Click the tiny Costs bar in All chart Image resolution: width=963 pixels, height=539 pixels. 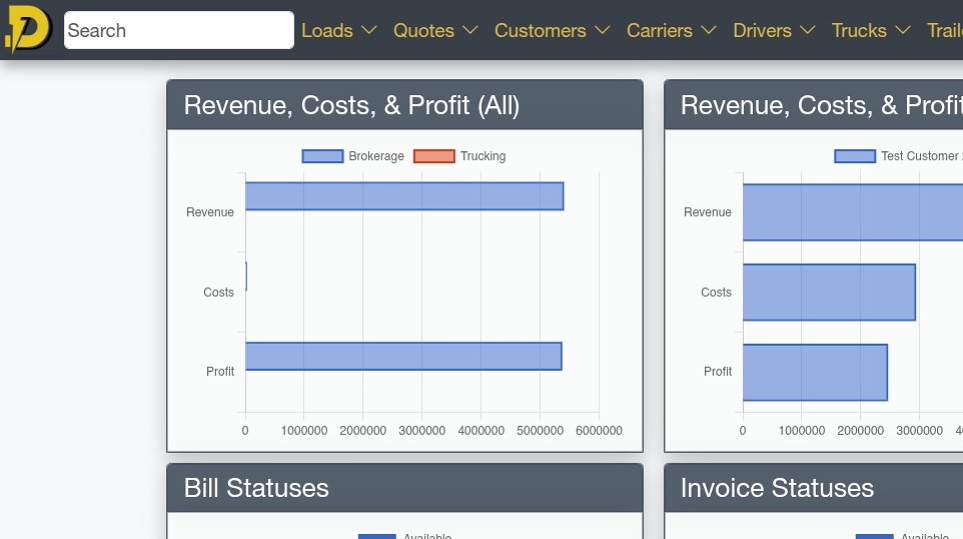pos(246,276)
